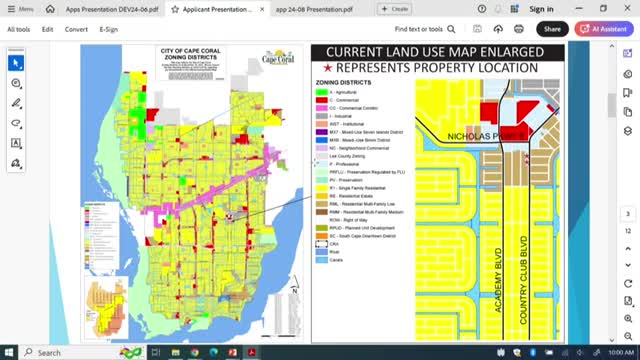Image resolution: width=640 pixels, height=360 pixels.
Task: Click the Sign in link
Action: 541,9
